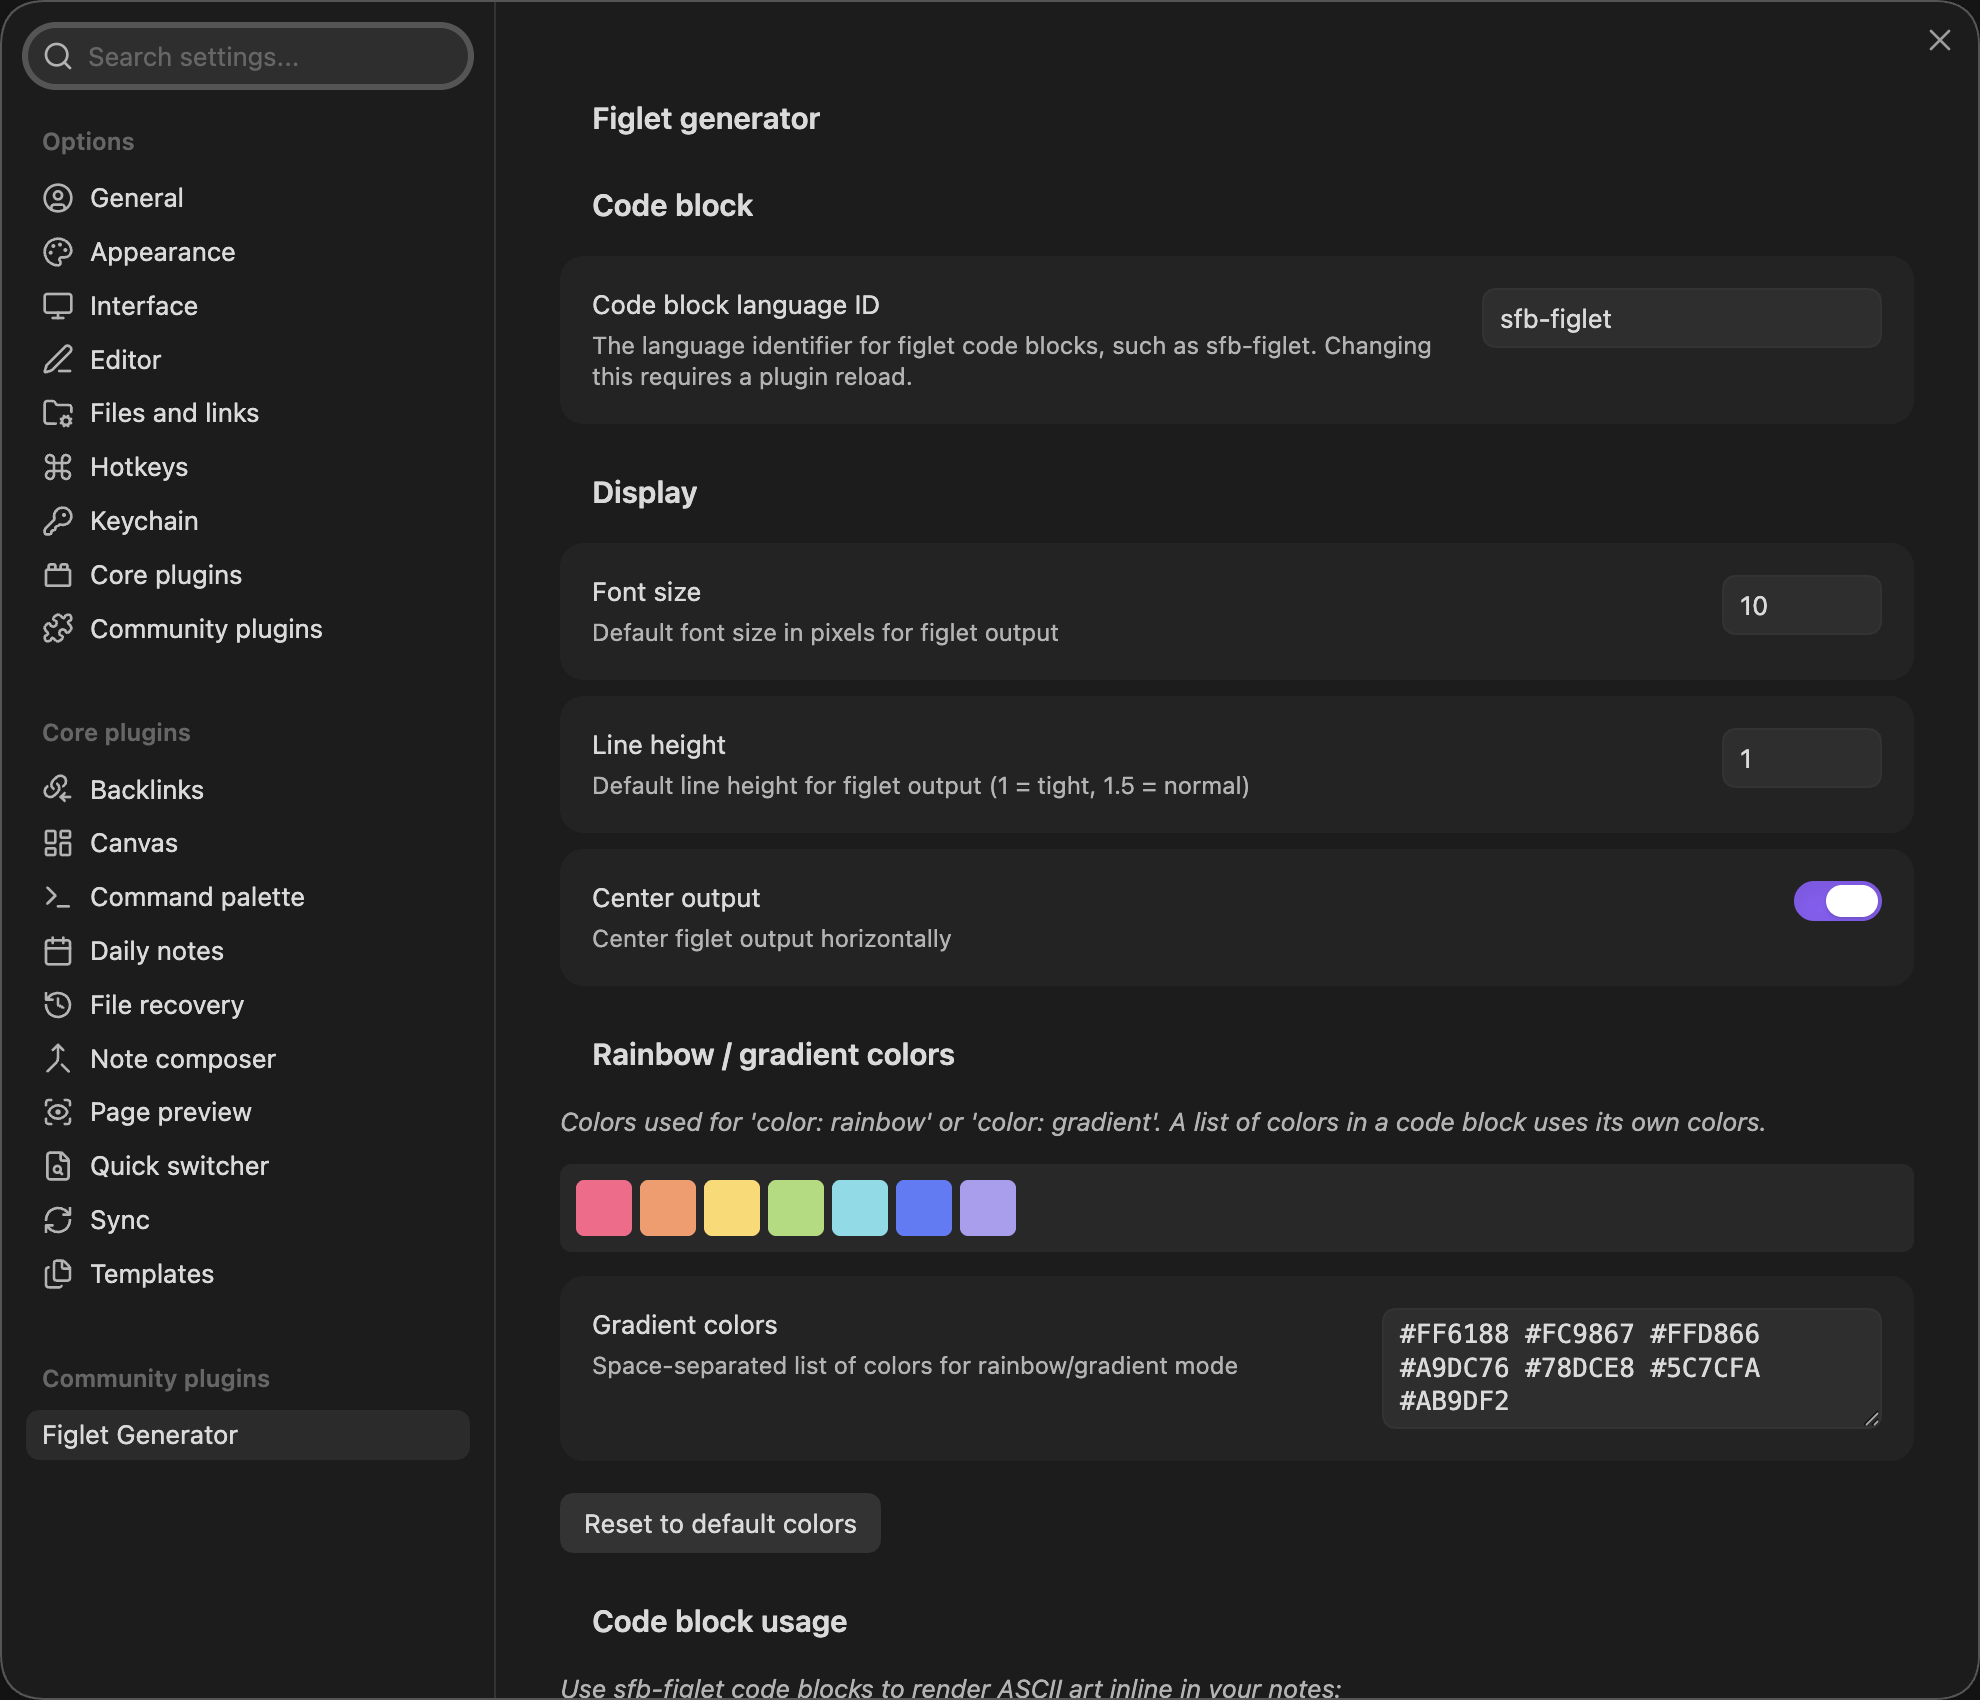Pick the blue rainbow color swatch
The image size is (1980, 1700).
coord(924,1208)
